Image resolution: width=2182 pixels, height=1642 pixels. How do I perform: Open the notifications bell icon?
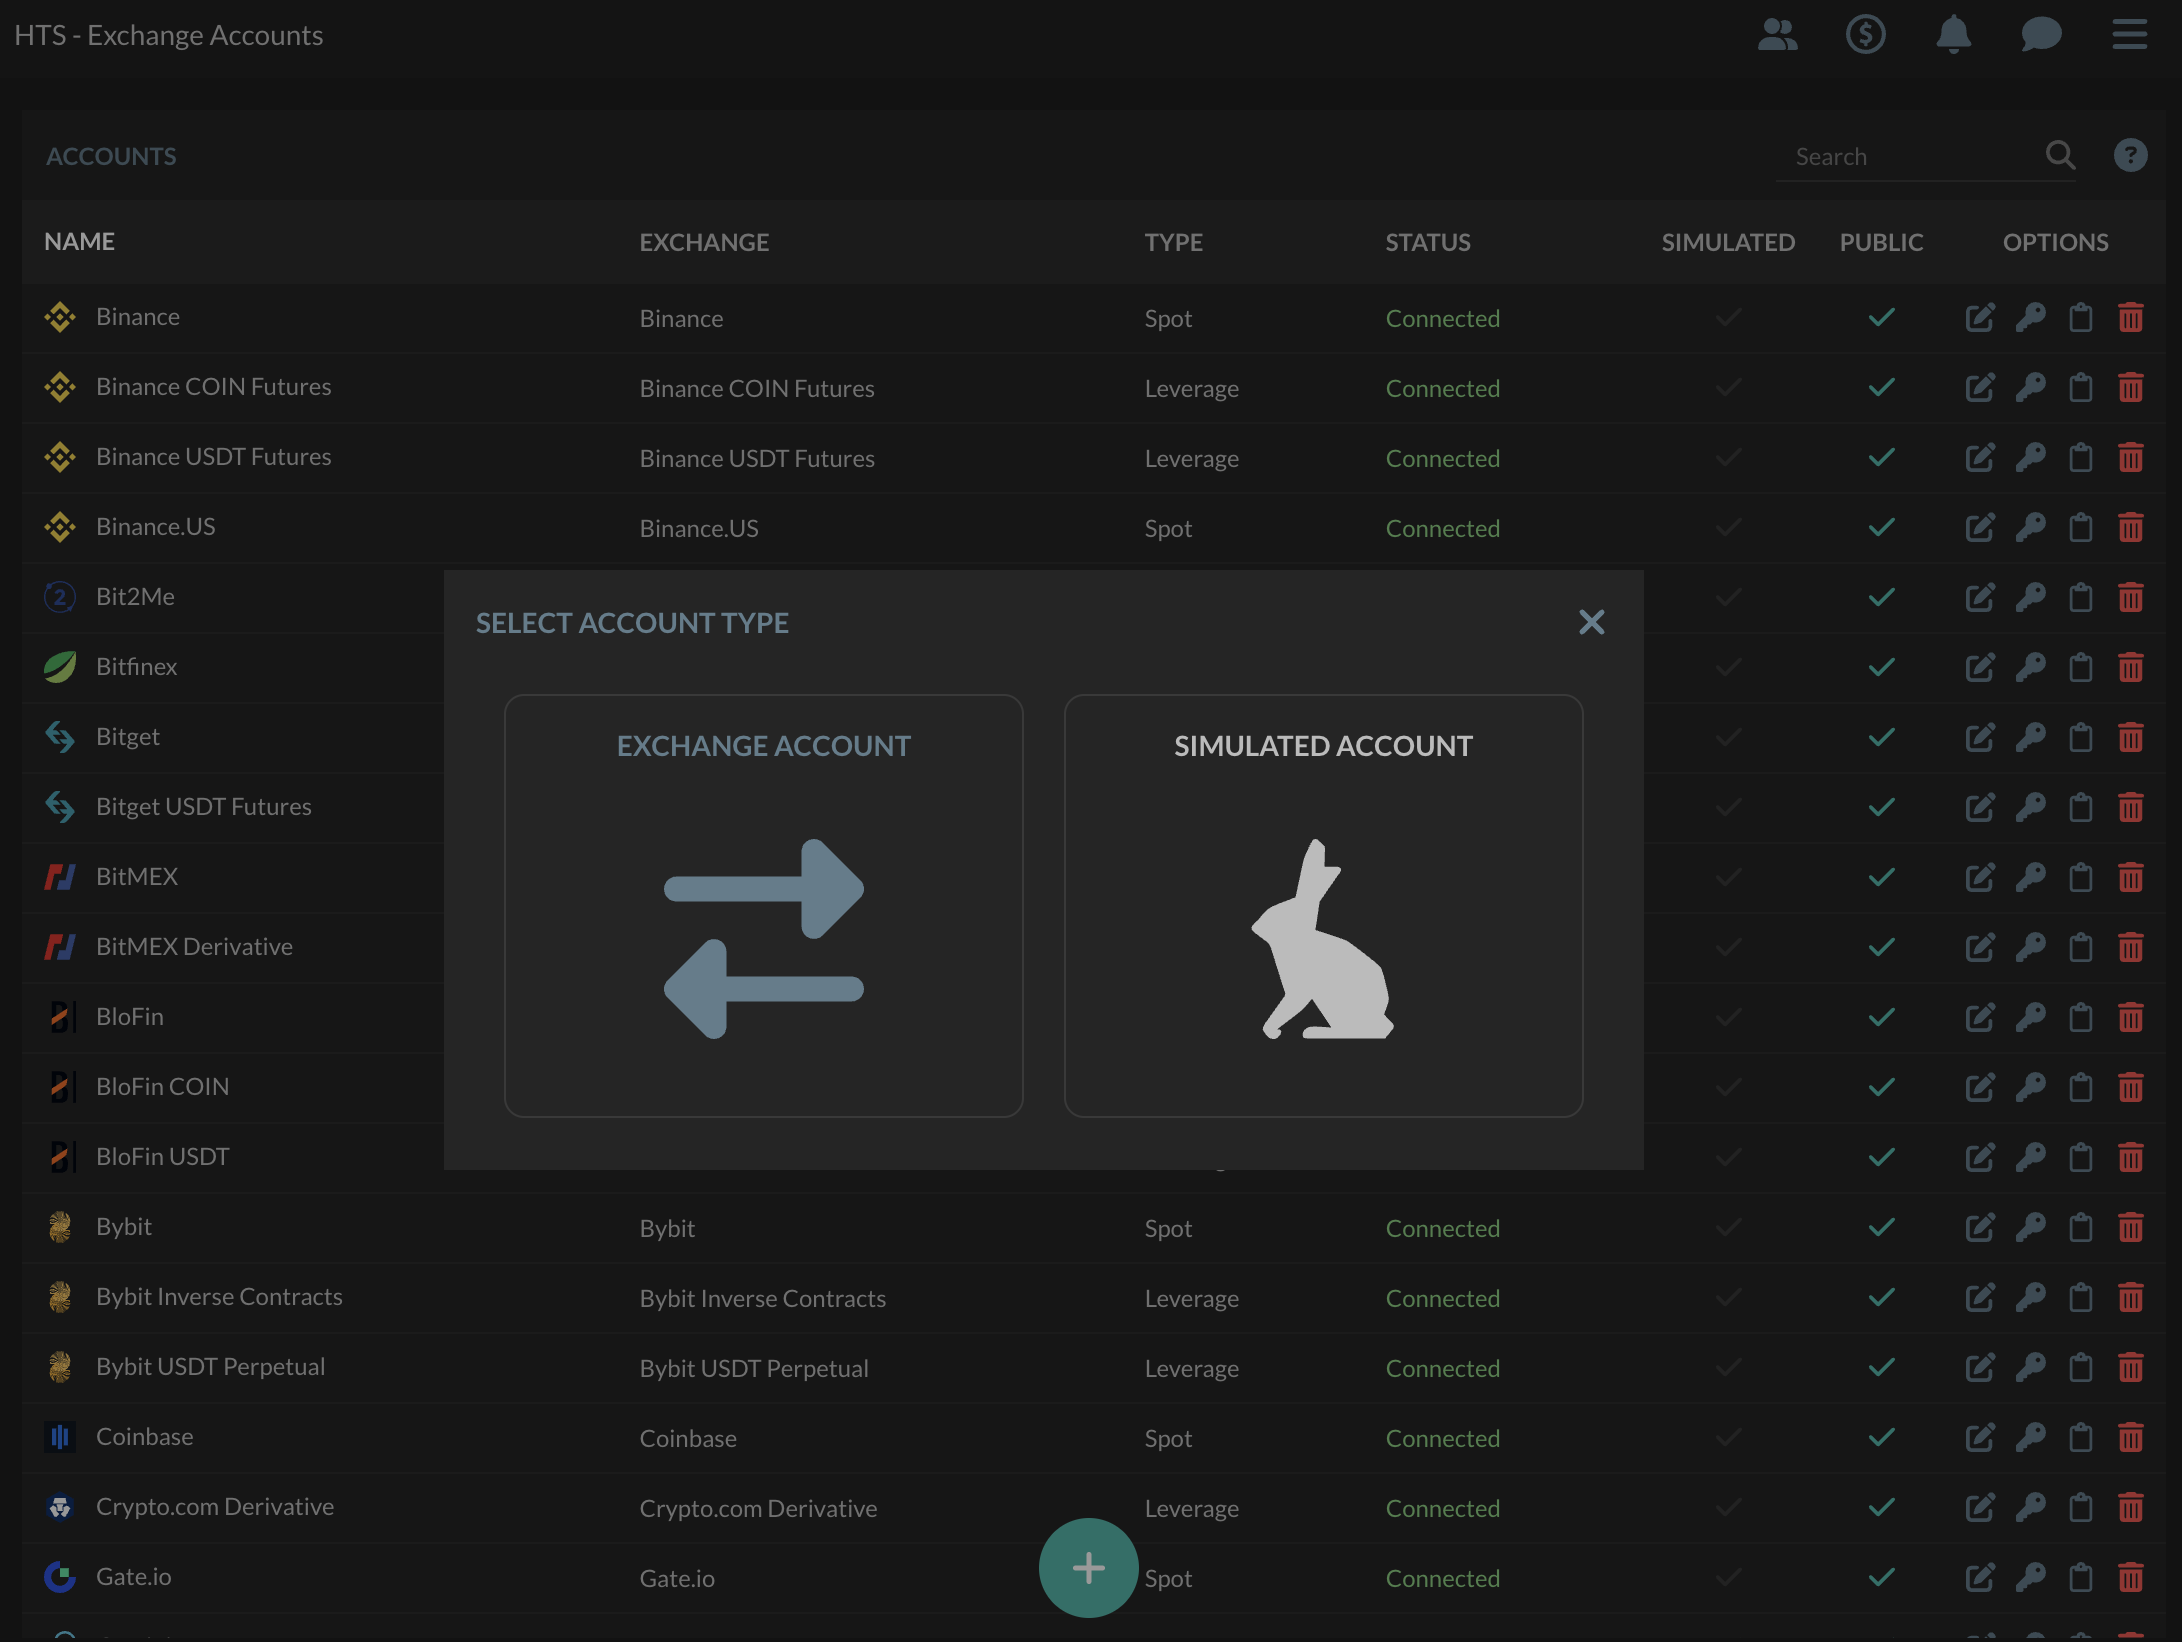coord(1953,34)
